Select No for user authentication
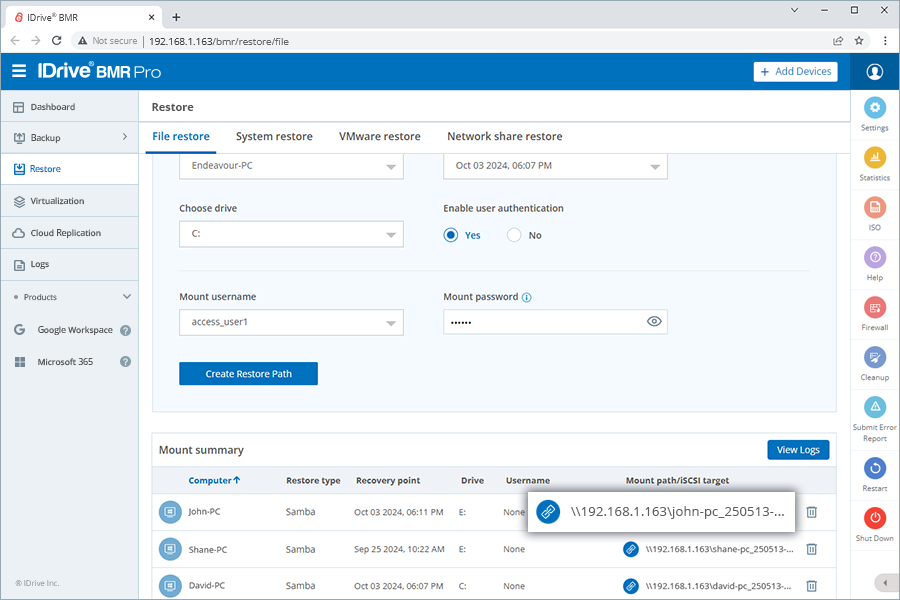 click(x=514, y=235)
